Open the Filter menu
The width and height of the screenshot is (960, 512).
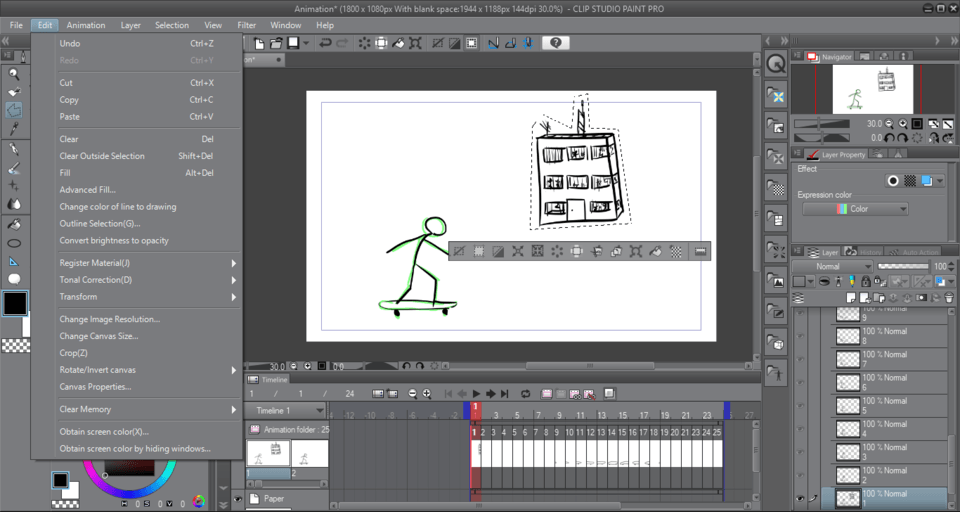point(246,25)
